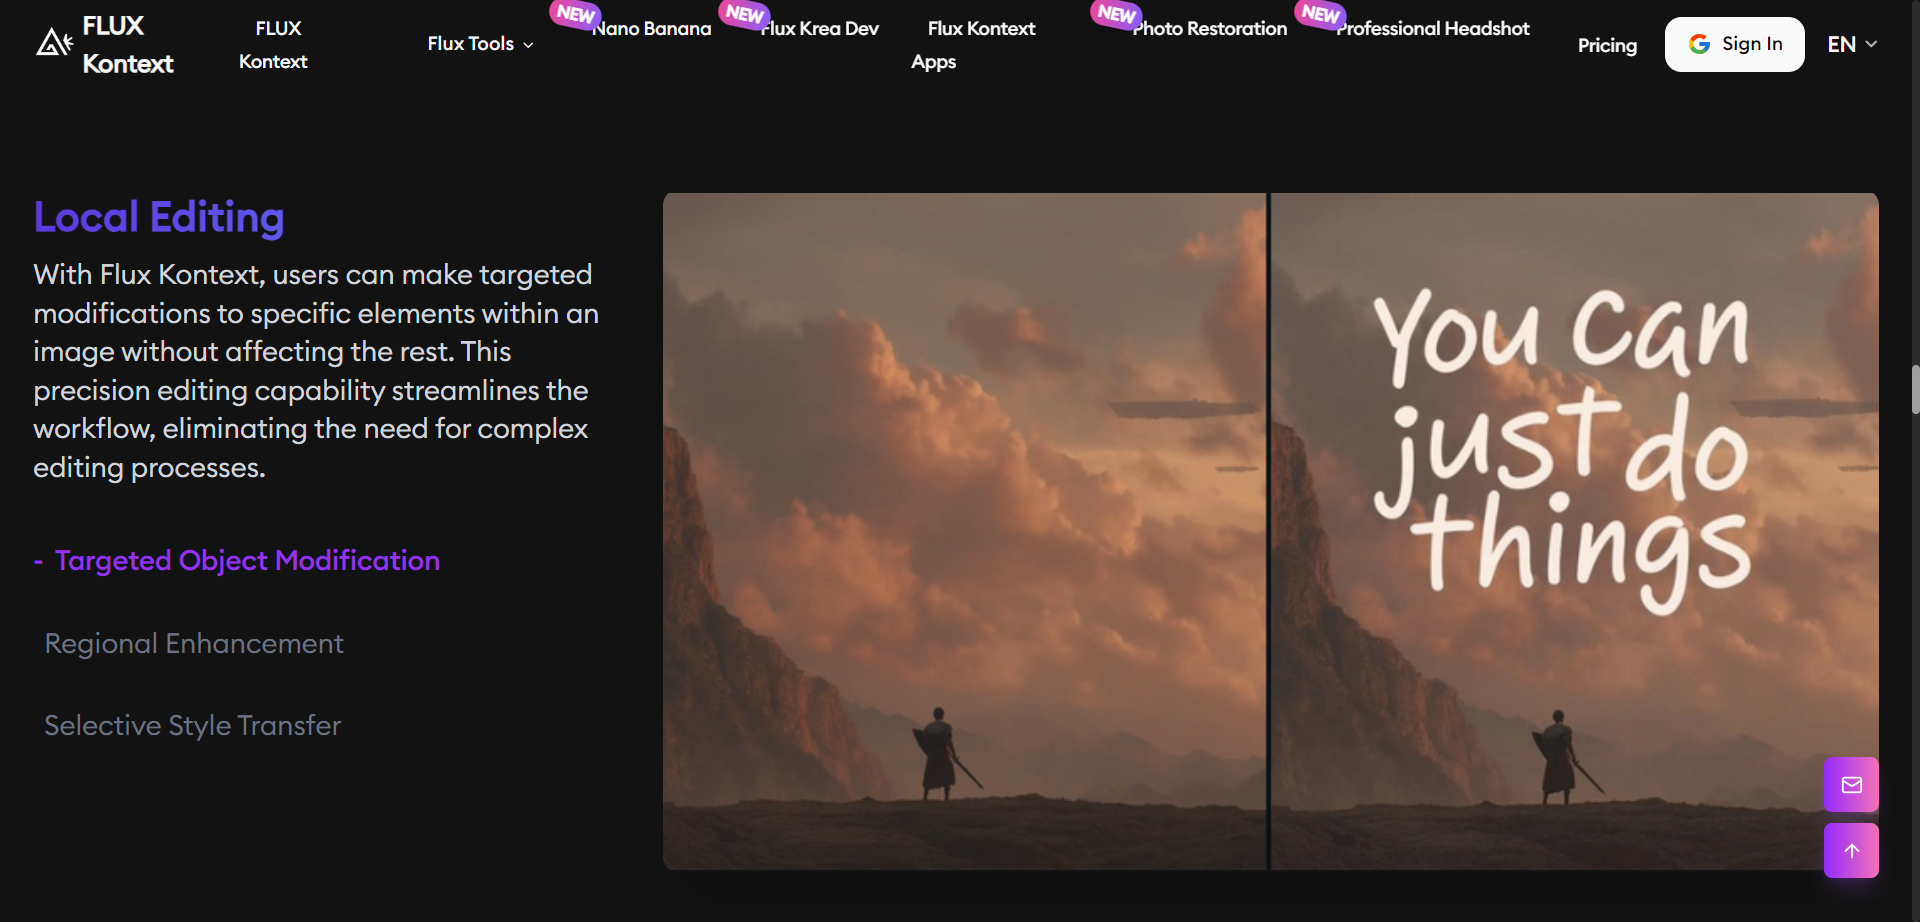Click the EN language chevron arrow
Image resolution: width=1920 pixels, height=922 pixels.
tap(1871, 44)
